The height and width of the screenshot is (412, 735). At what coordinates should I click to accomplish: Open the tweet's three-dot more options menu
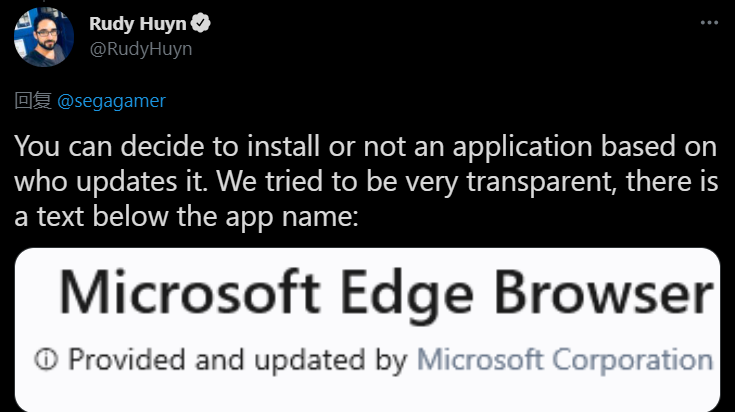click(x=708, y=25)
